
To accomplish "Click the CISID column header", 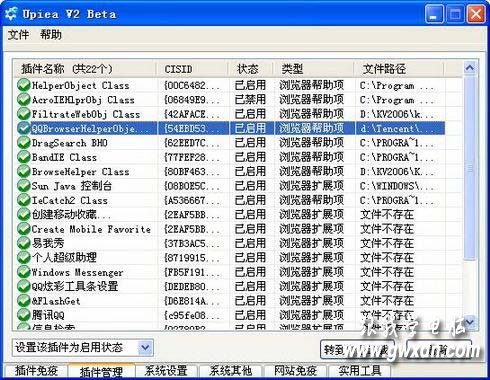I will tap(178, 69).
